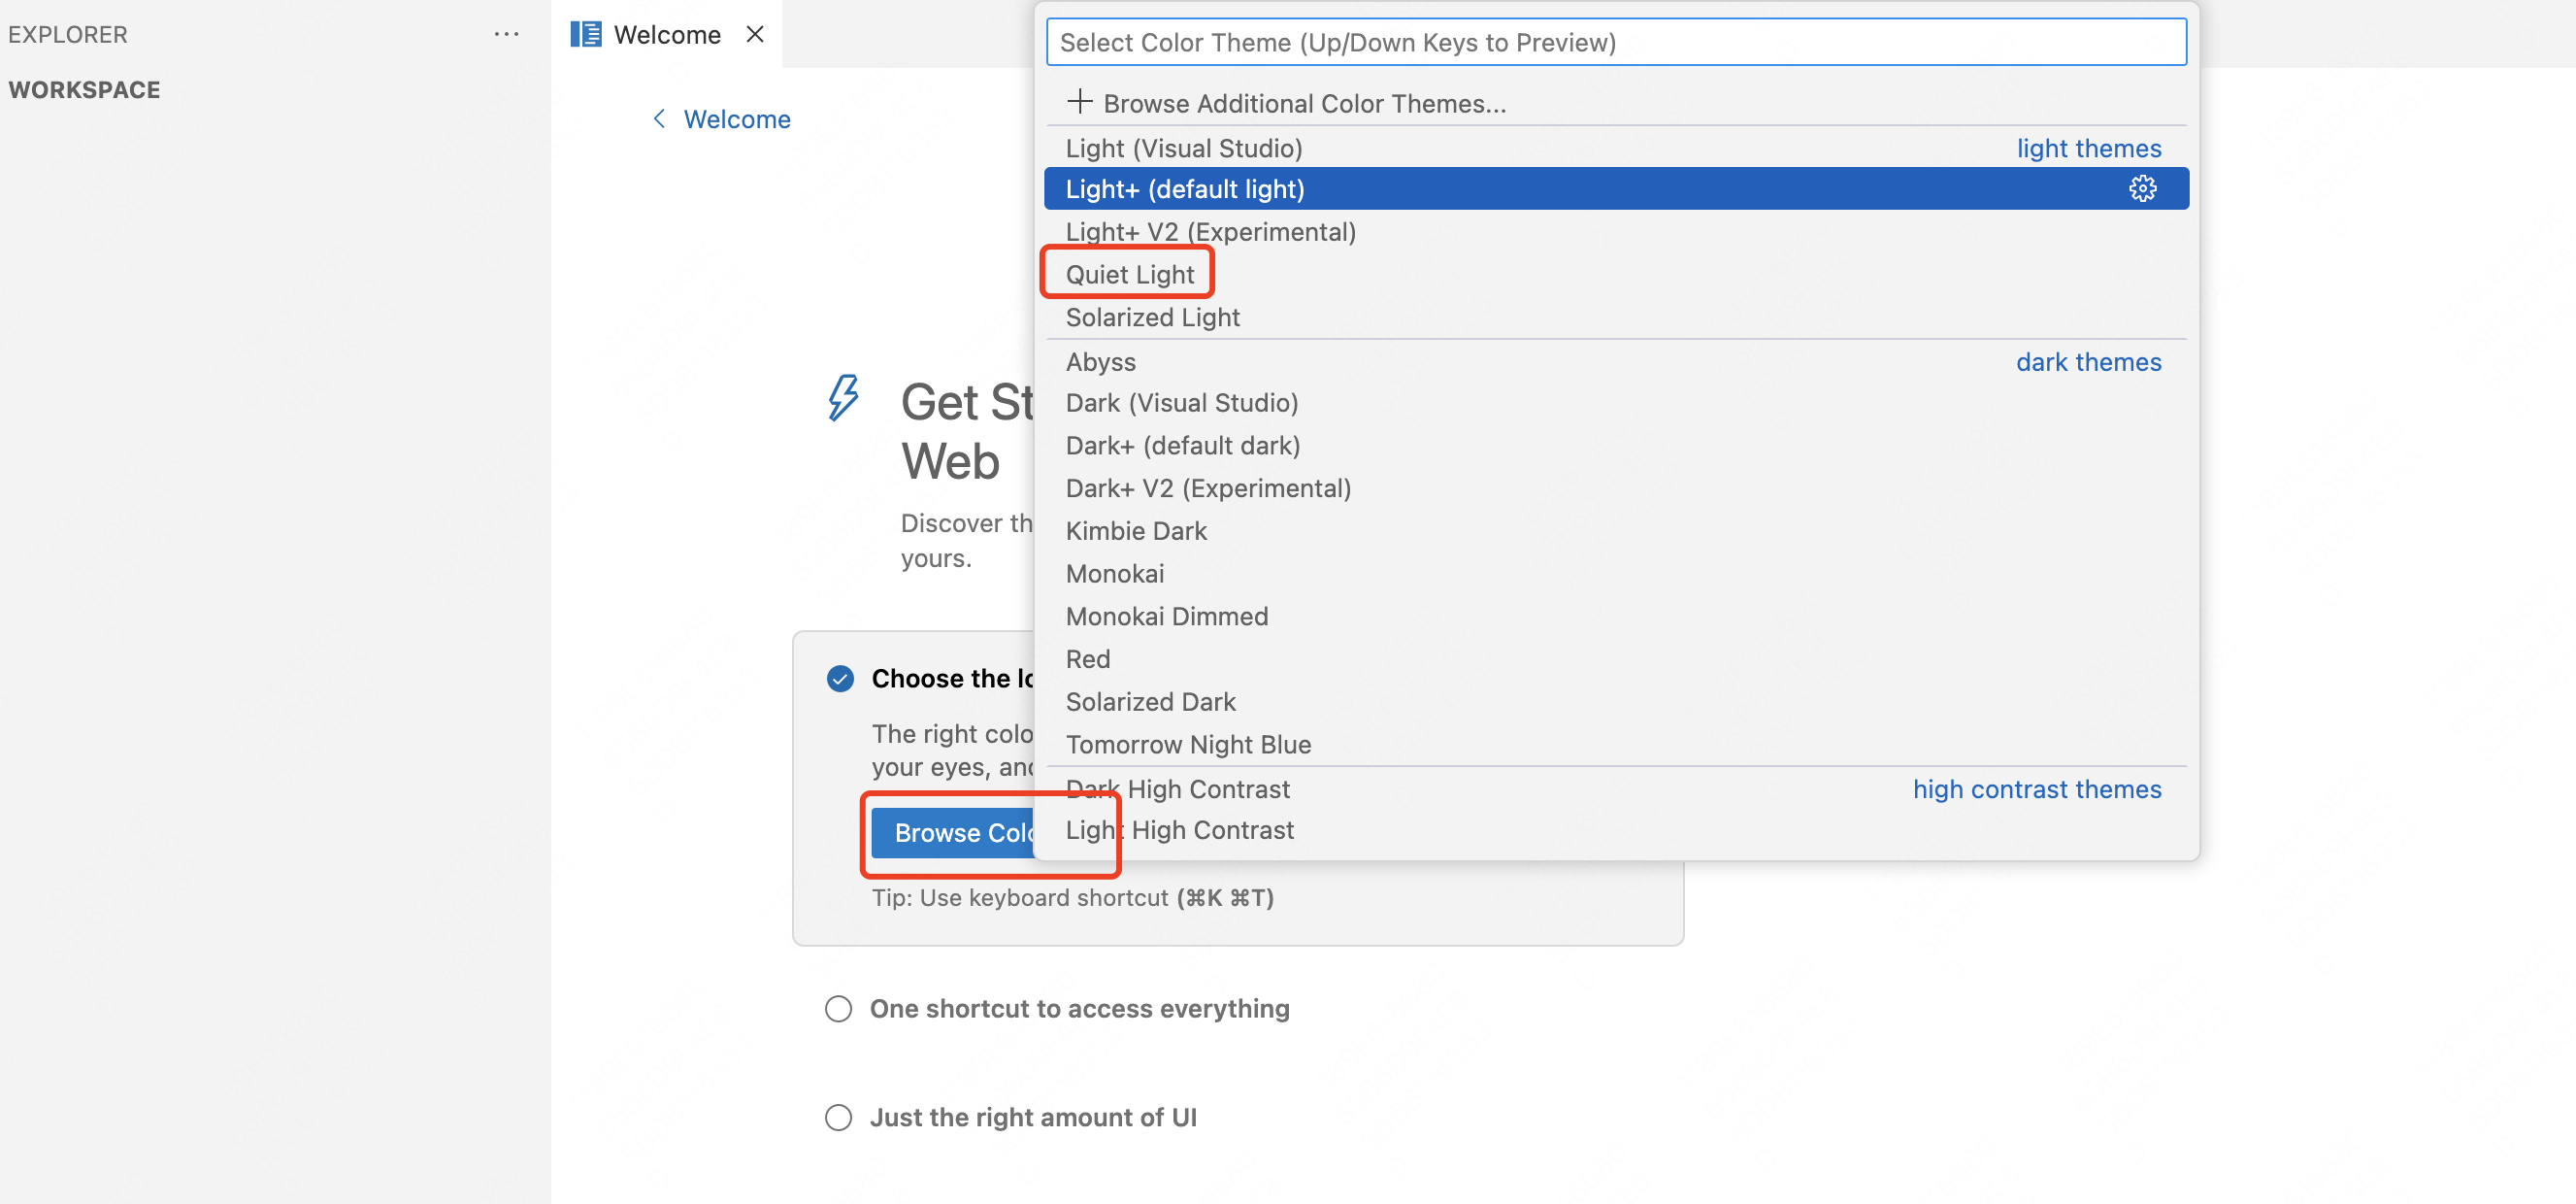Close the Welcome tab
This screenshot has width=2576, height=1204.
(x=755, y=34)
